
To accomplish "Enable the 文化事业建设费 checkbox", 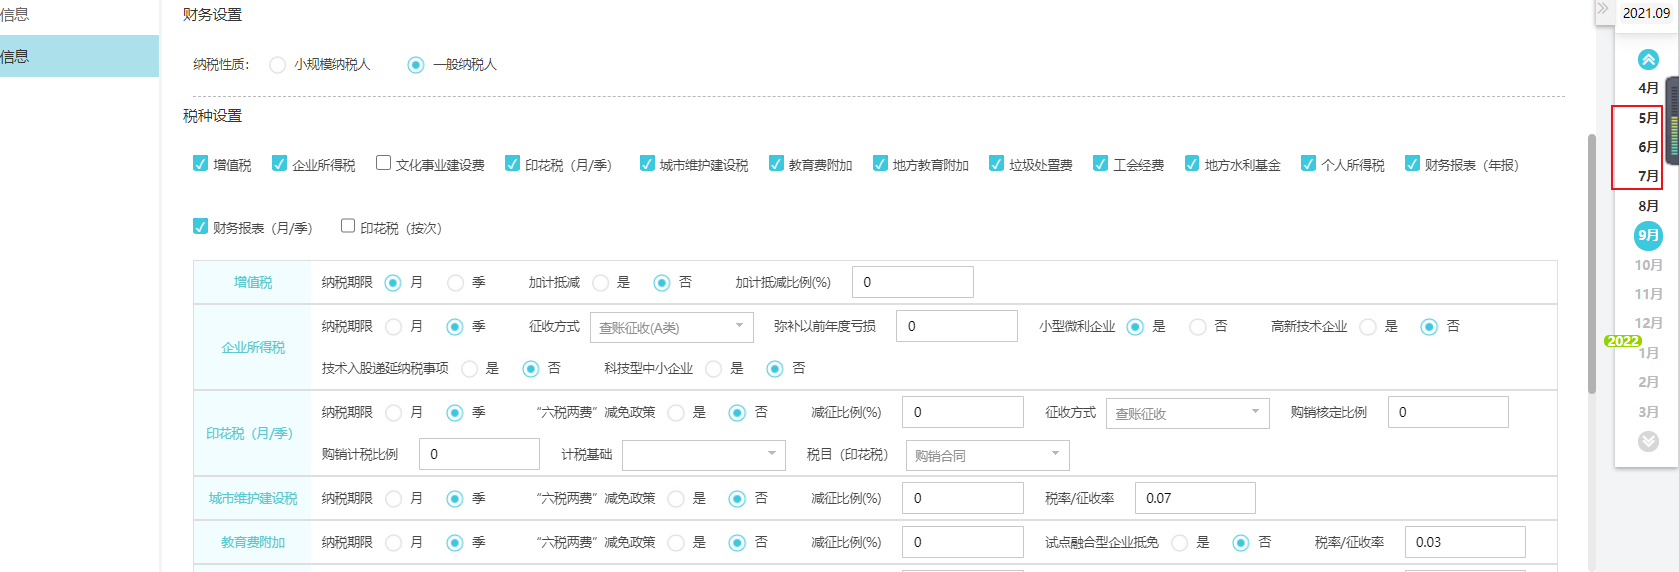I will coord(383,163).
